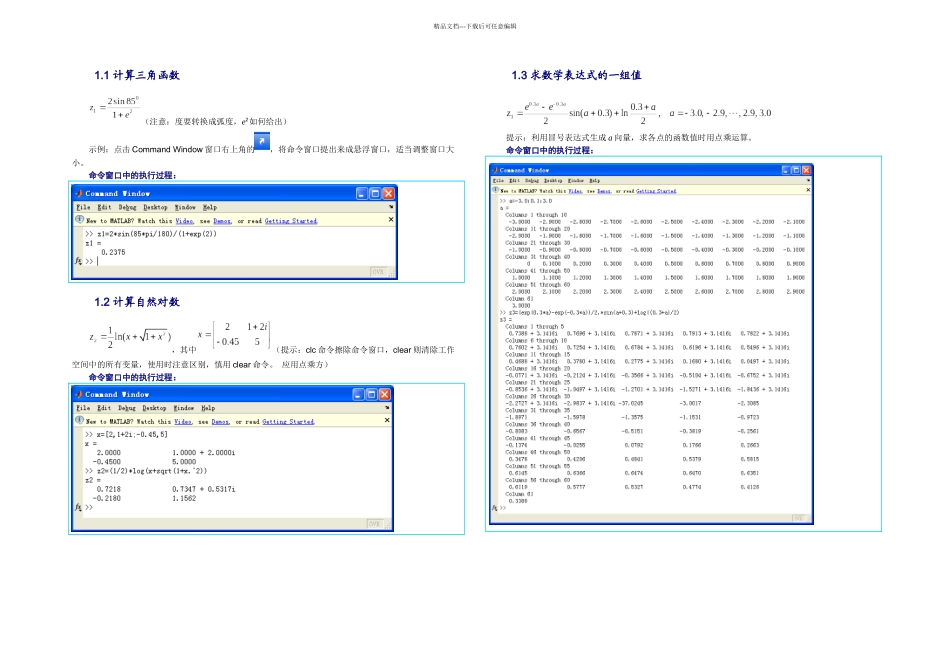
Task: Open the fx function browser in the z2 window
Action: click(78, 507)
